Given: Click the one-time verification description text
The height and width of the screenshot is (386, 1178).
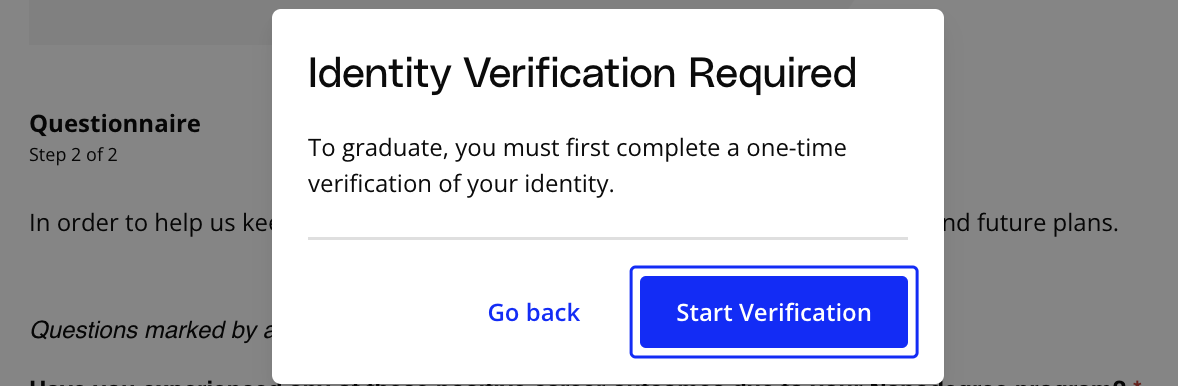Looking at the screenshot, I should [577, 166].
